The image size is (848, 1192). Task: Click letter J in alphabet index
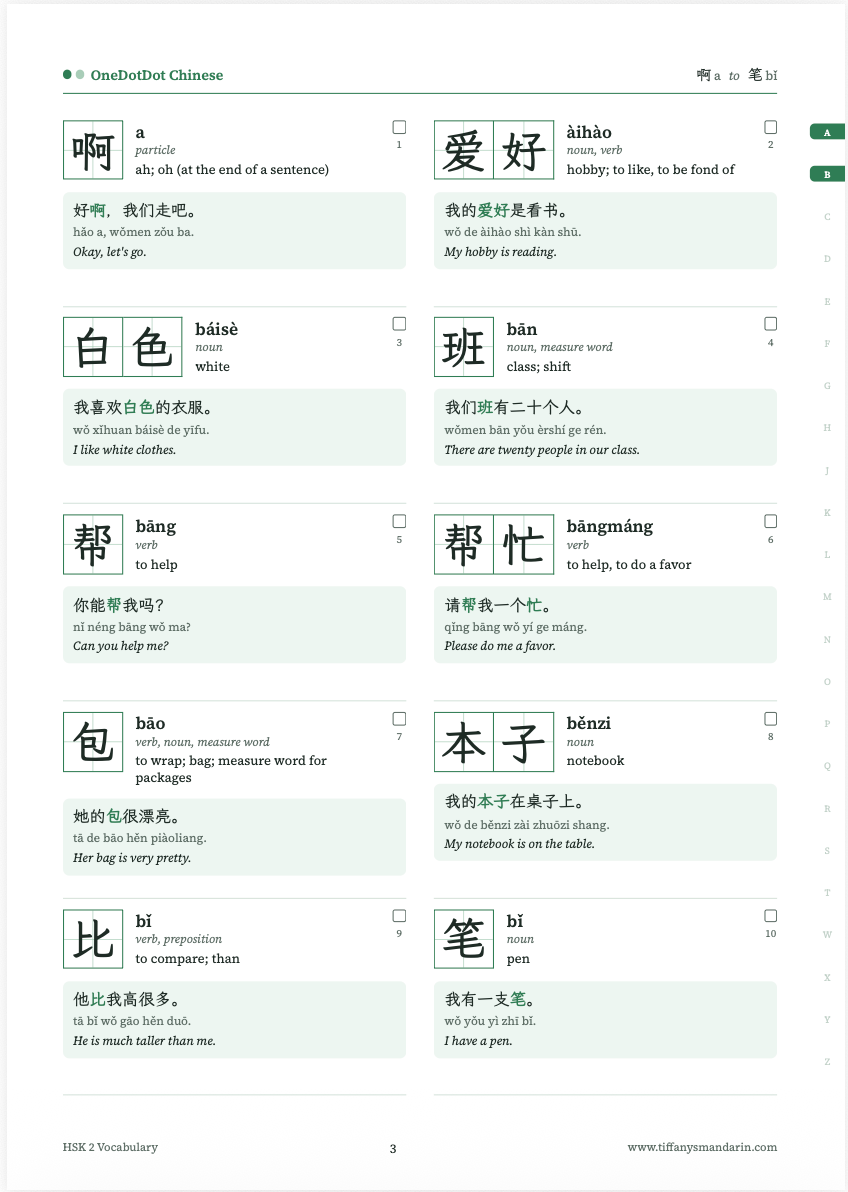coord(827,471)
